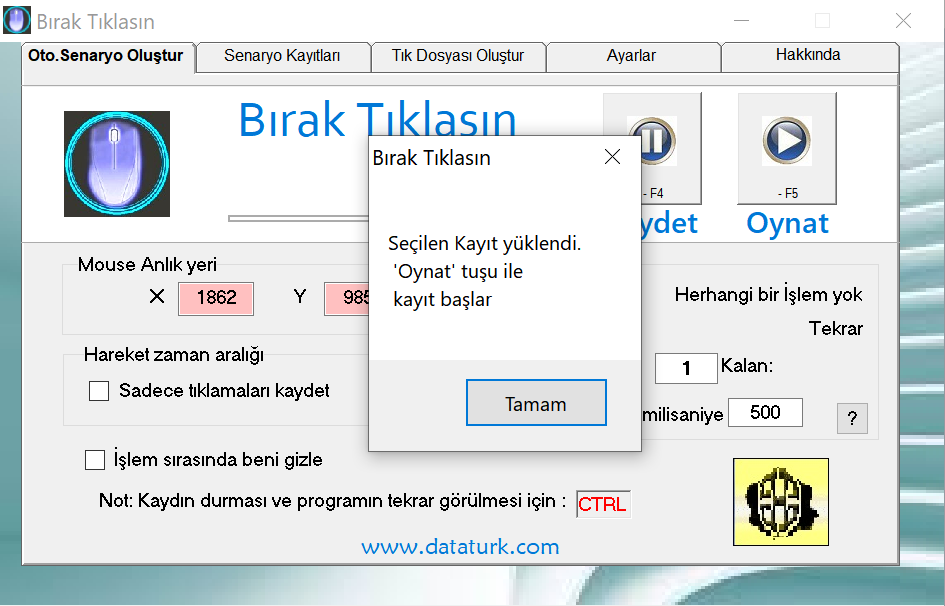The image size is (945, 606).
Task: Enable Sadece tıklamaları kaydet checkbox
Action: pyautogui.click(x=99, y=390)
